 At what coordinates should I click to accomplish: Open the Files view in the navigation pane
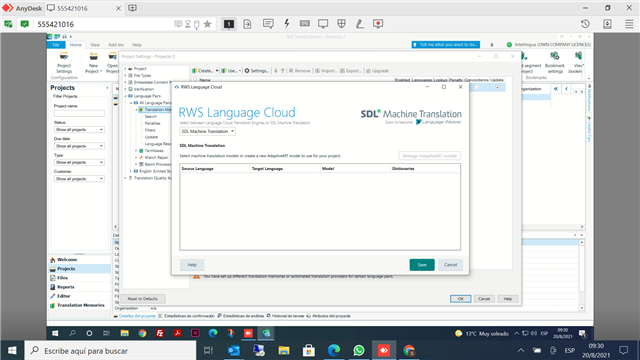click(79, 278)
